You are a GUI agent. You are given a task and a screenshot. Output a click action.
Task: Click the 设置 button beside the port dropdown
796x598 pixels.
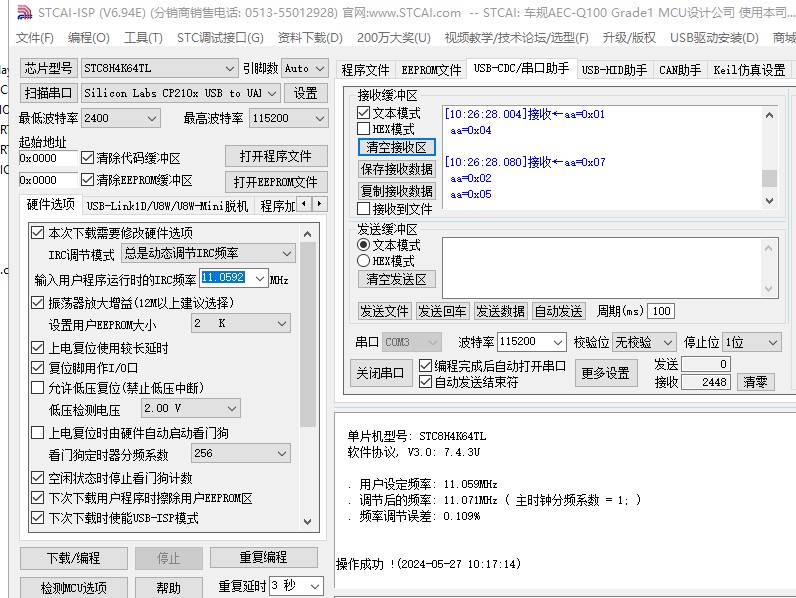pyautogui.click(x=305, y=93)
